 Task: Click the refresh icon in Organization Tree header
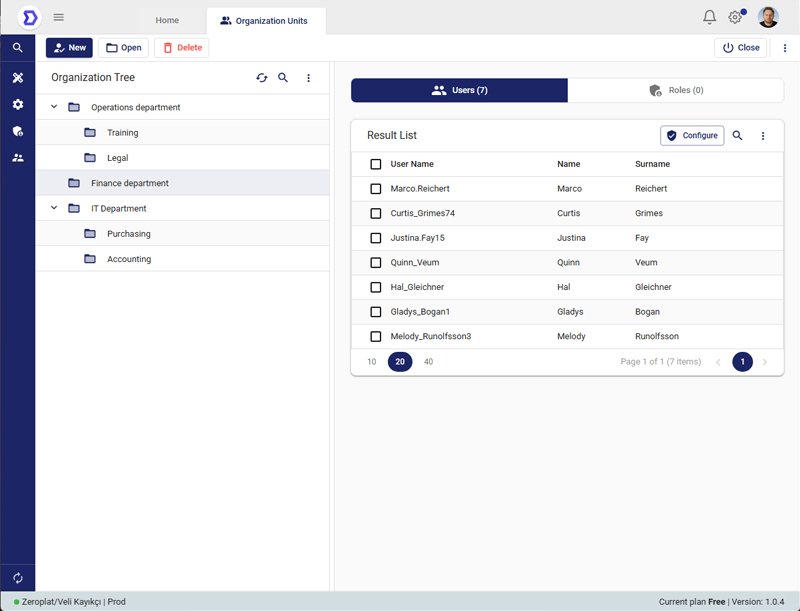click(x=262, y=78)
